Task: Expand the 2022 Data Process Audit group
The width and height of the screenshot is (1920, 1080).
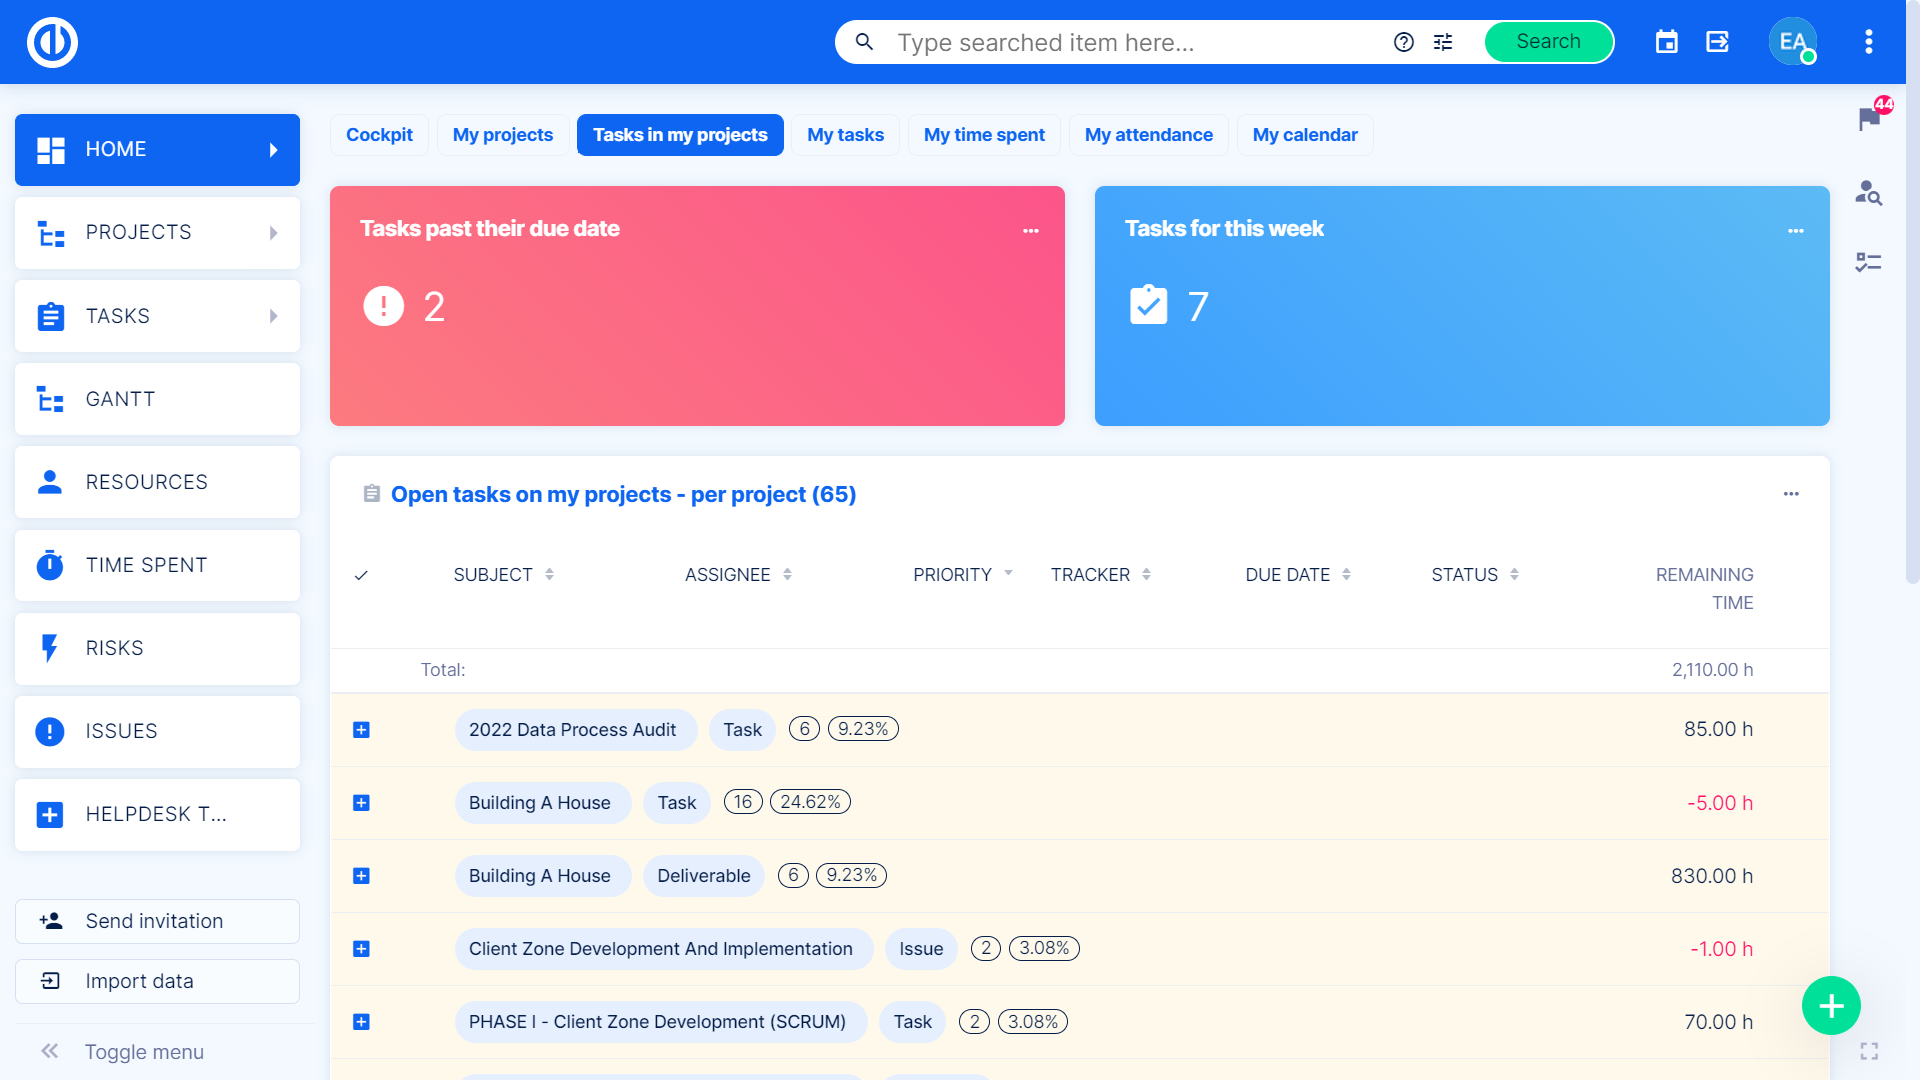Action: click(x=361, y=730)
